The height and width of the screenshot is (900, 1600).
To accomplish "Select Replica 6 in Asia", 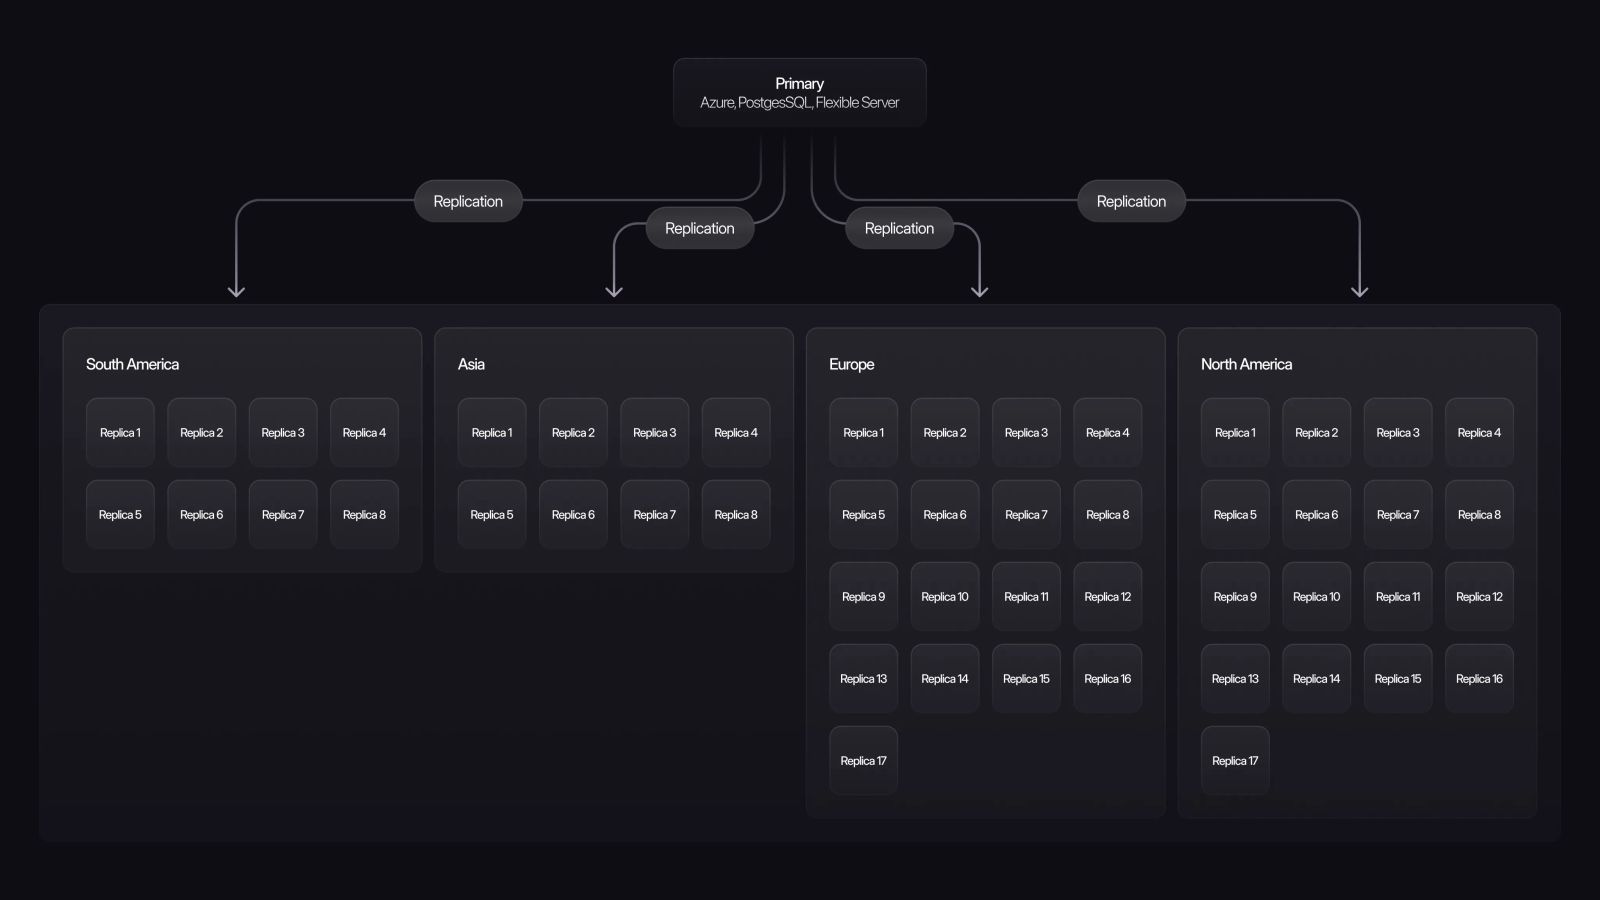I will (572, 514).
